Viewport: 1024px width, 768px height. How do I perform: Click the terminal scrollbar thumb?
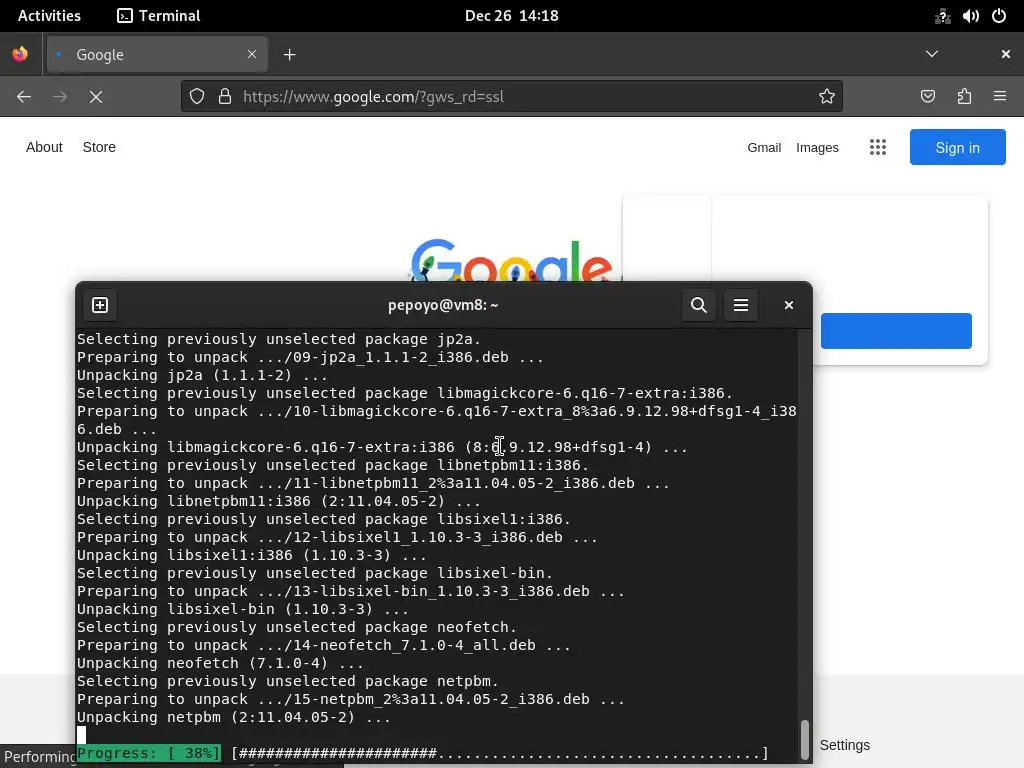805,739
